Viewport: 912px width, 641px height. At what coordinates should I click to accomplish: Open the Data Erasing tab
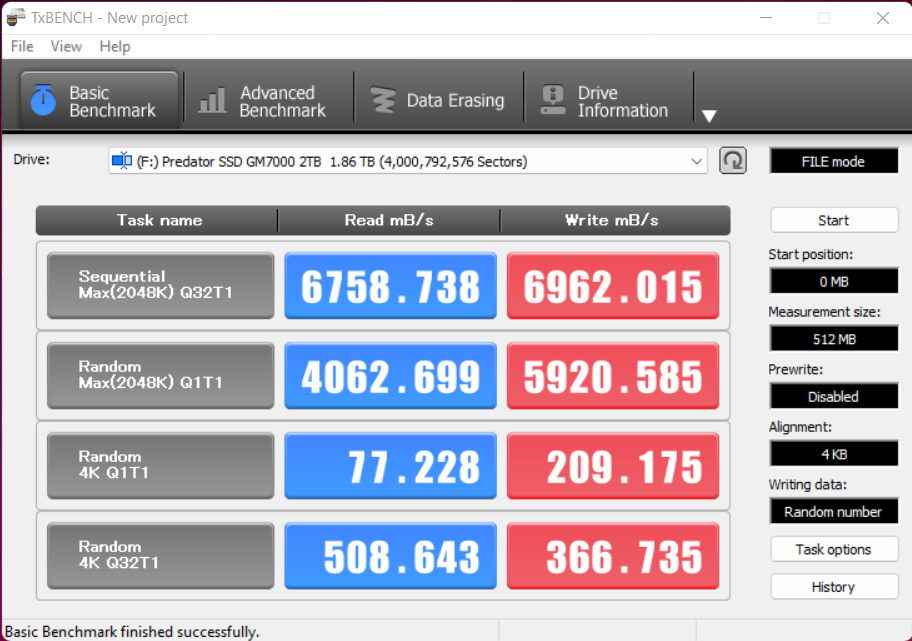[437, 101]
